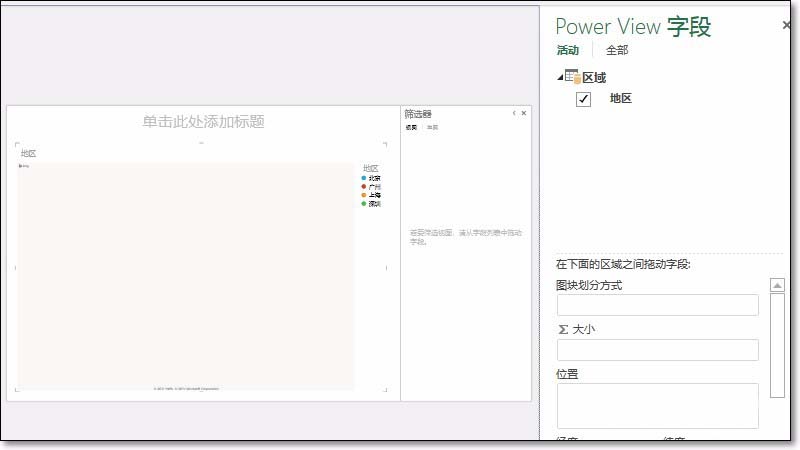The width and height of the screenshot is (800, 450).
Task: Open the first filter tab under 筛选器
Action: tap(411, 128)
